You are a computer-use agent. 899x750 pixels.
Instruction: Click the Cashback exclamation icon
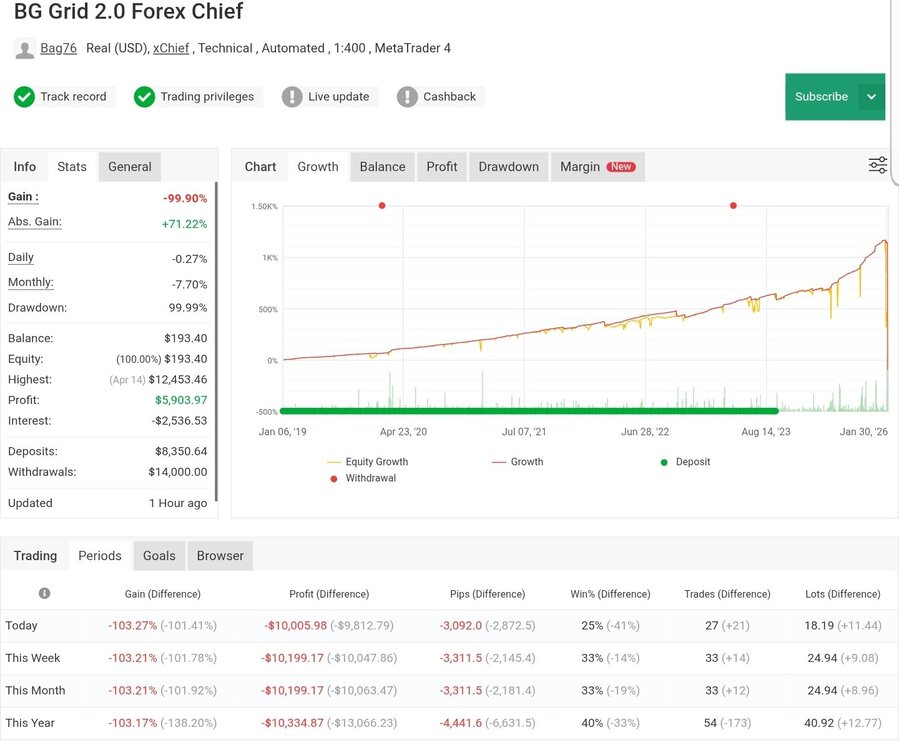(407, 97)
